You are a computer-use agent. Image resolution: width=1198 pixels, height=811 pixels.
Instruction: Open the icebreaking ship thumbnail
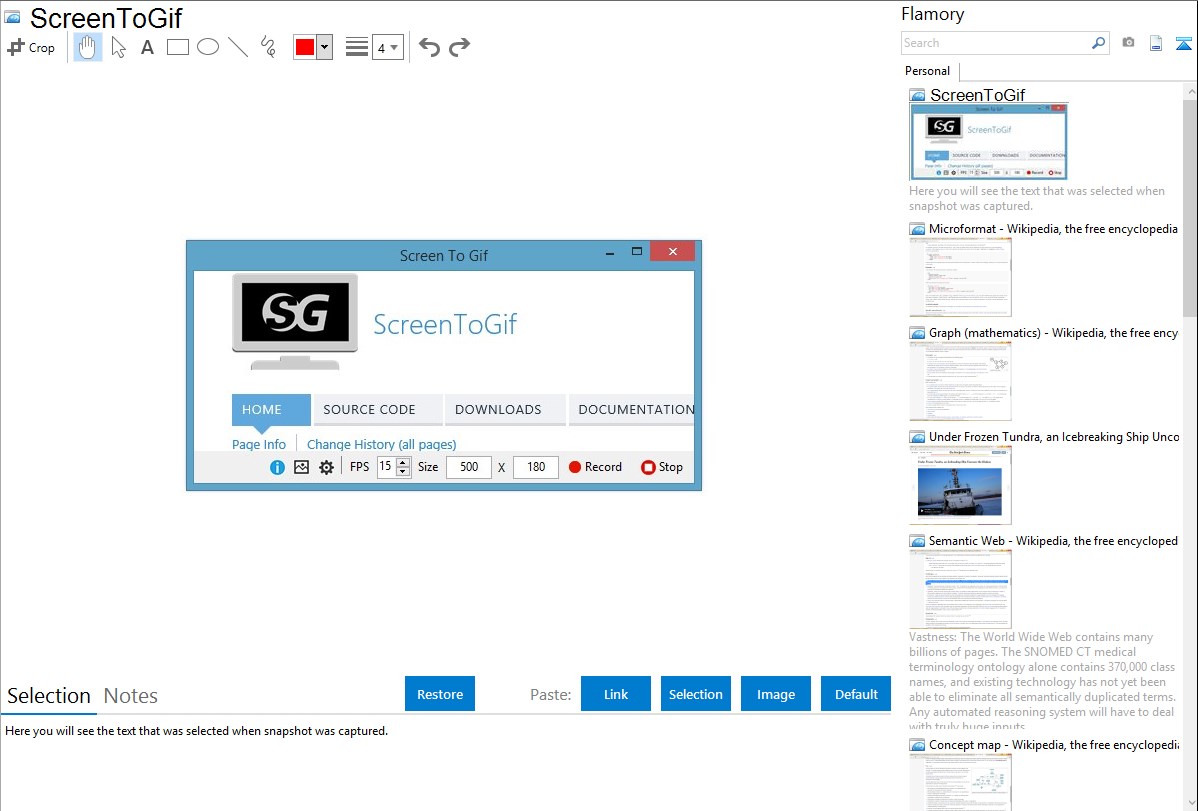coord(960,485)
